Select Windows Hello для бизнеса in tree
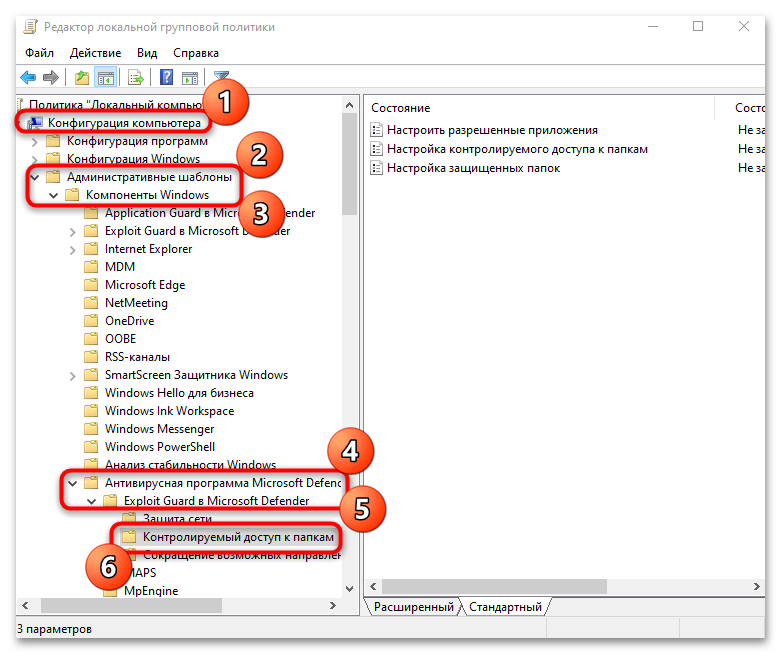This screenshot has height=654, width=781. tap(179, 392)
